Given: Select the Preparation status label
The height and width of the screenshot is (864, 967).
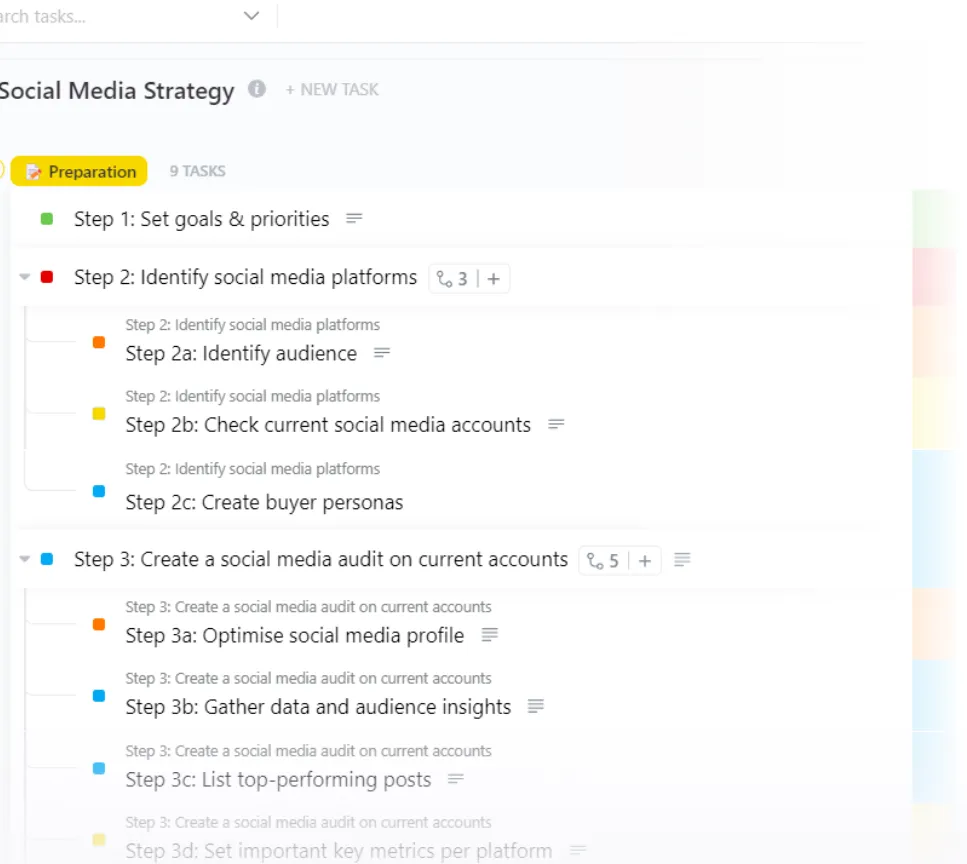Looking at the screenshot, I should pos(79,171).
